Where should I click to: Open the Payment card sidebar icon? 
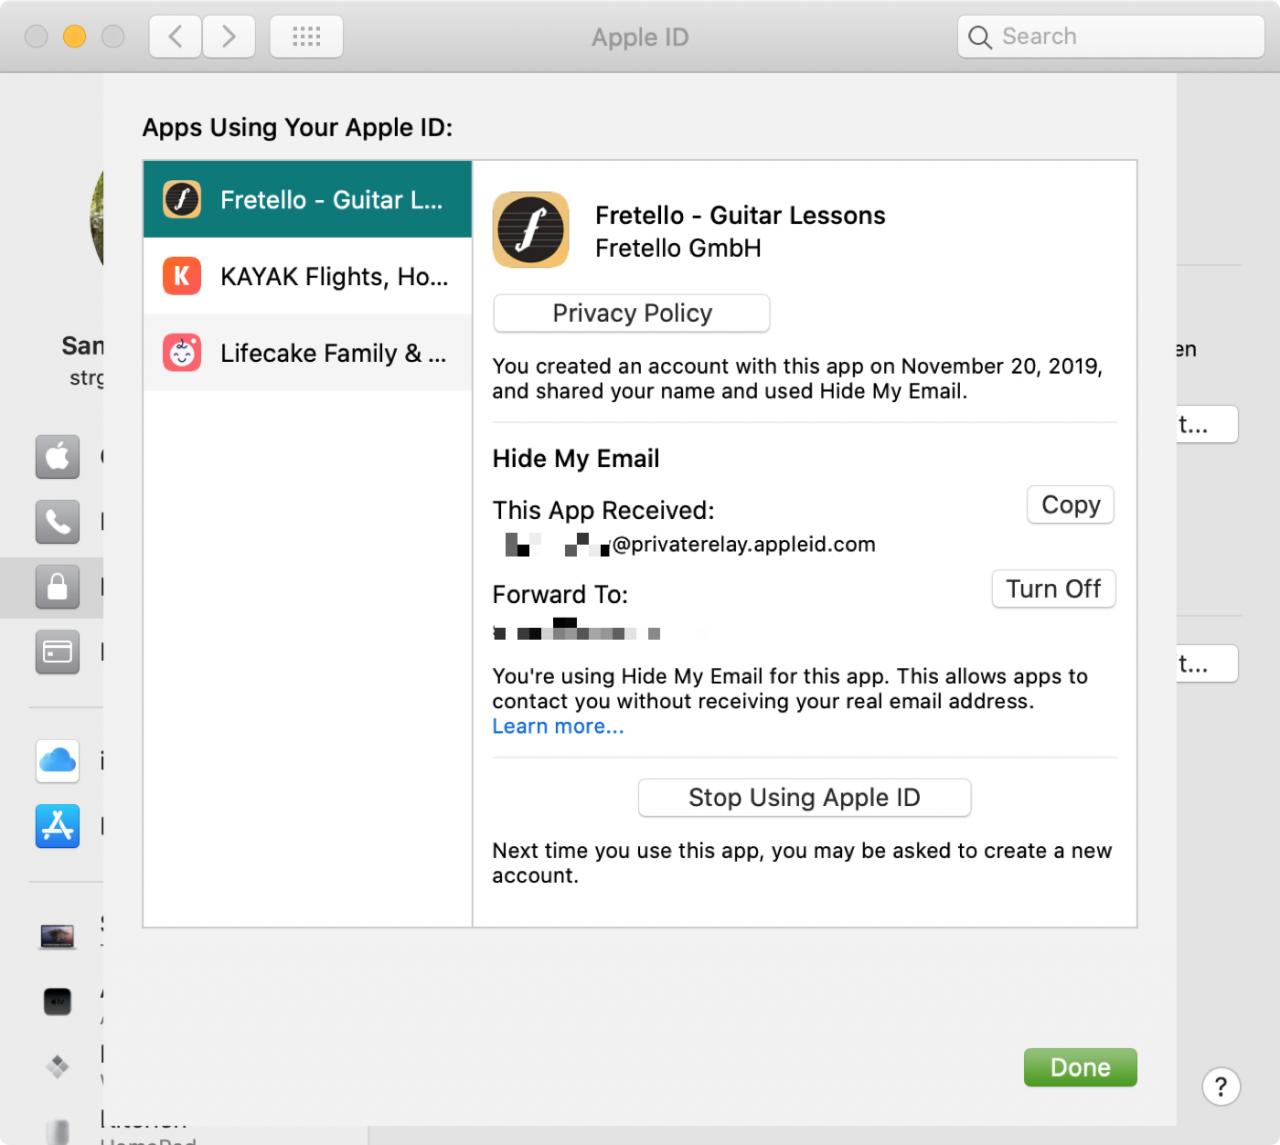(58, 652)
